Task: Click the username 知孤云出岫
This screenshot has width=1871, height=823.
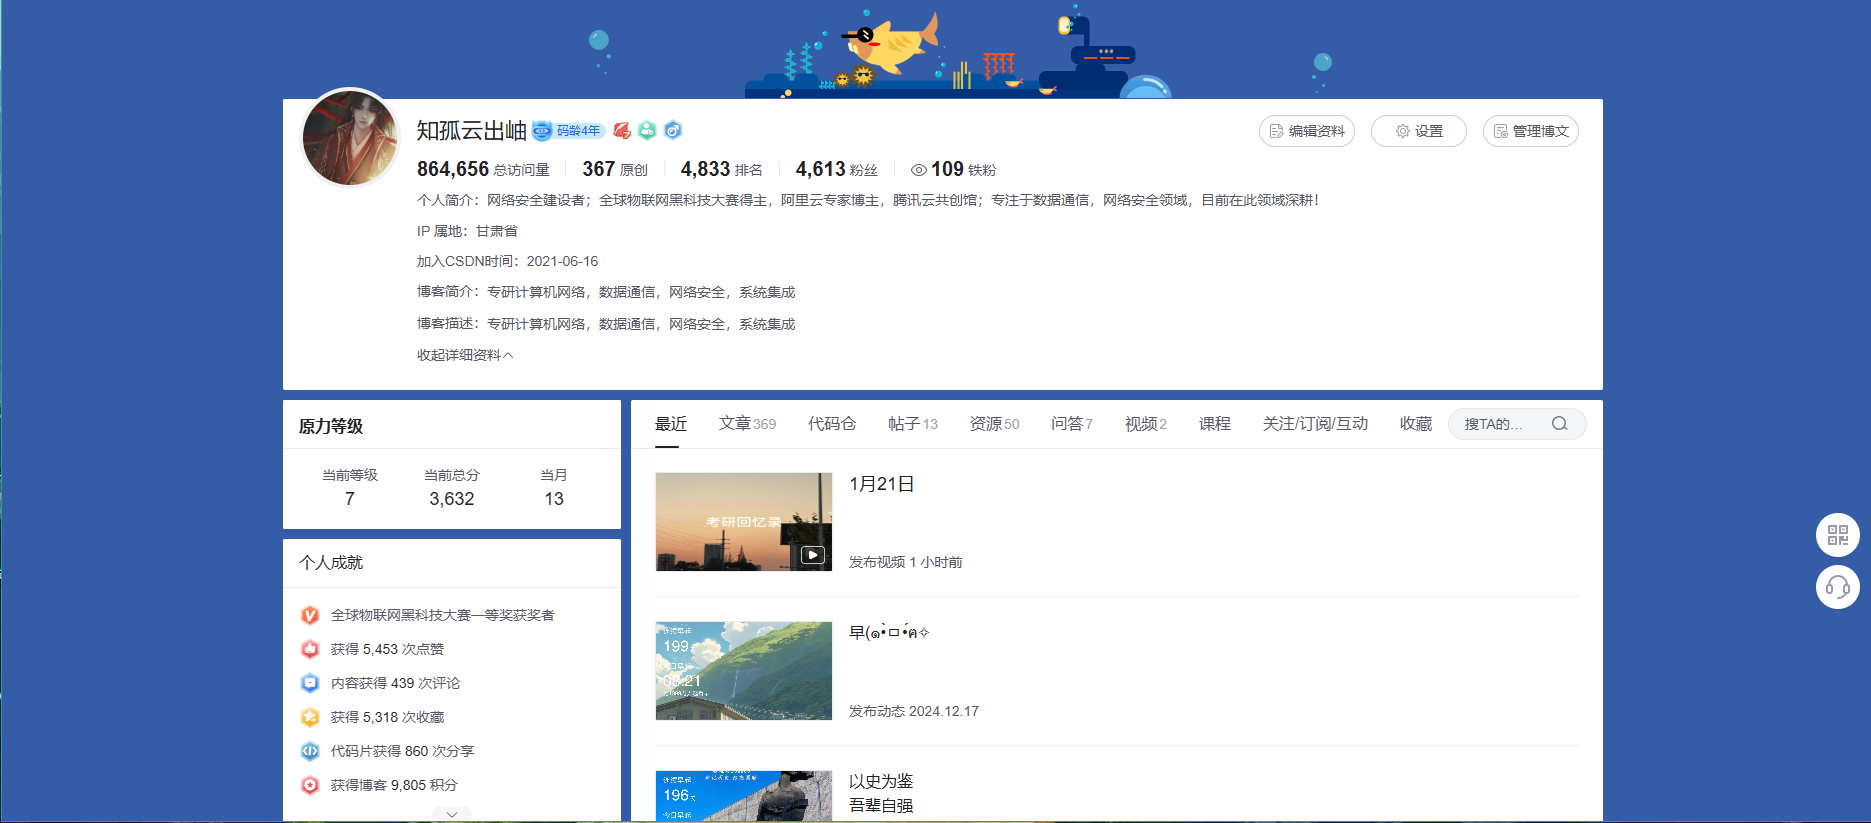Action: coord(471,131)
